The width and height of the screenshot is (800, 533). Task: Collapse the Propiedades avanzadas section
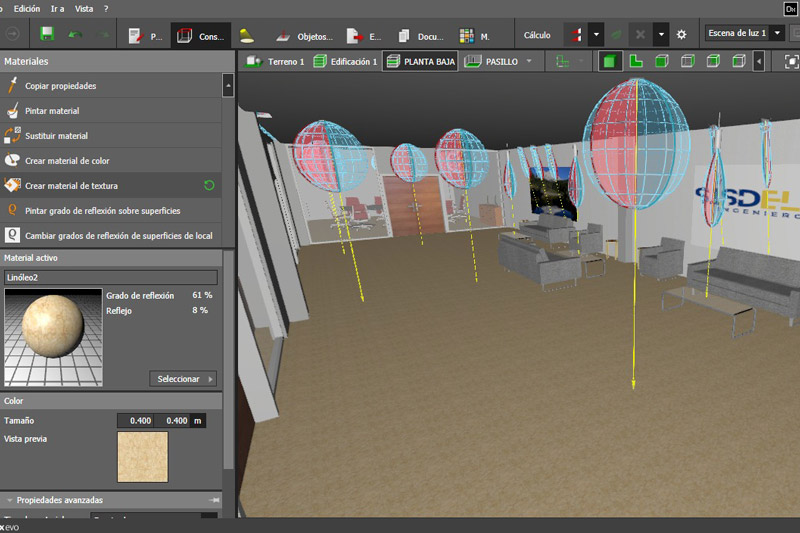tap(10, 500)
